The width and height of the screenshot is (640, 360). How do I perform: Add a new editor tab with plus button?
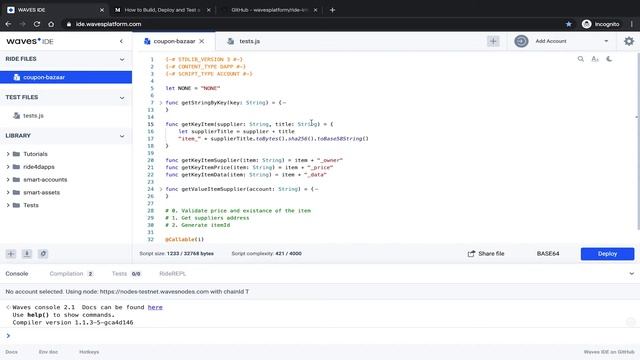(493, 41)
